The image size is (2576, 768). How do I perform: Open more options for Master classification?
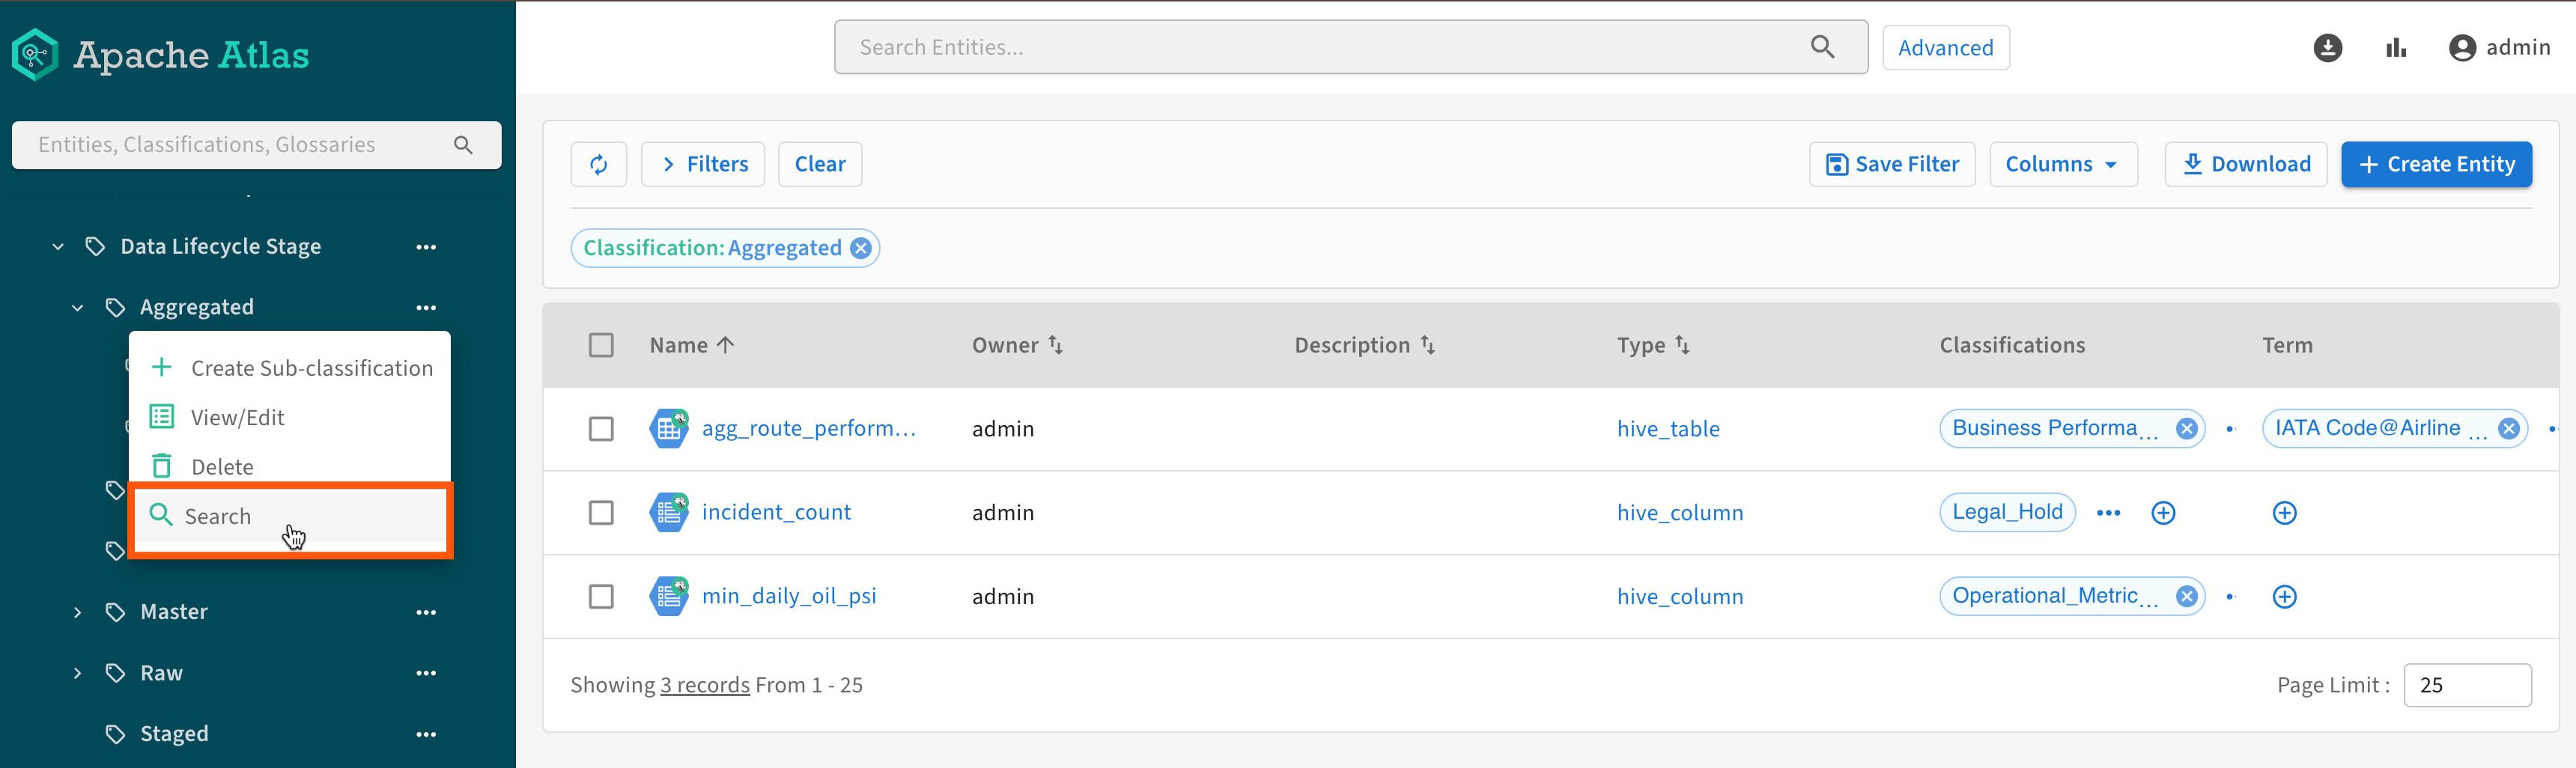[426, 612]
